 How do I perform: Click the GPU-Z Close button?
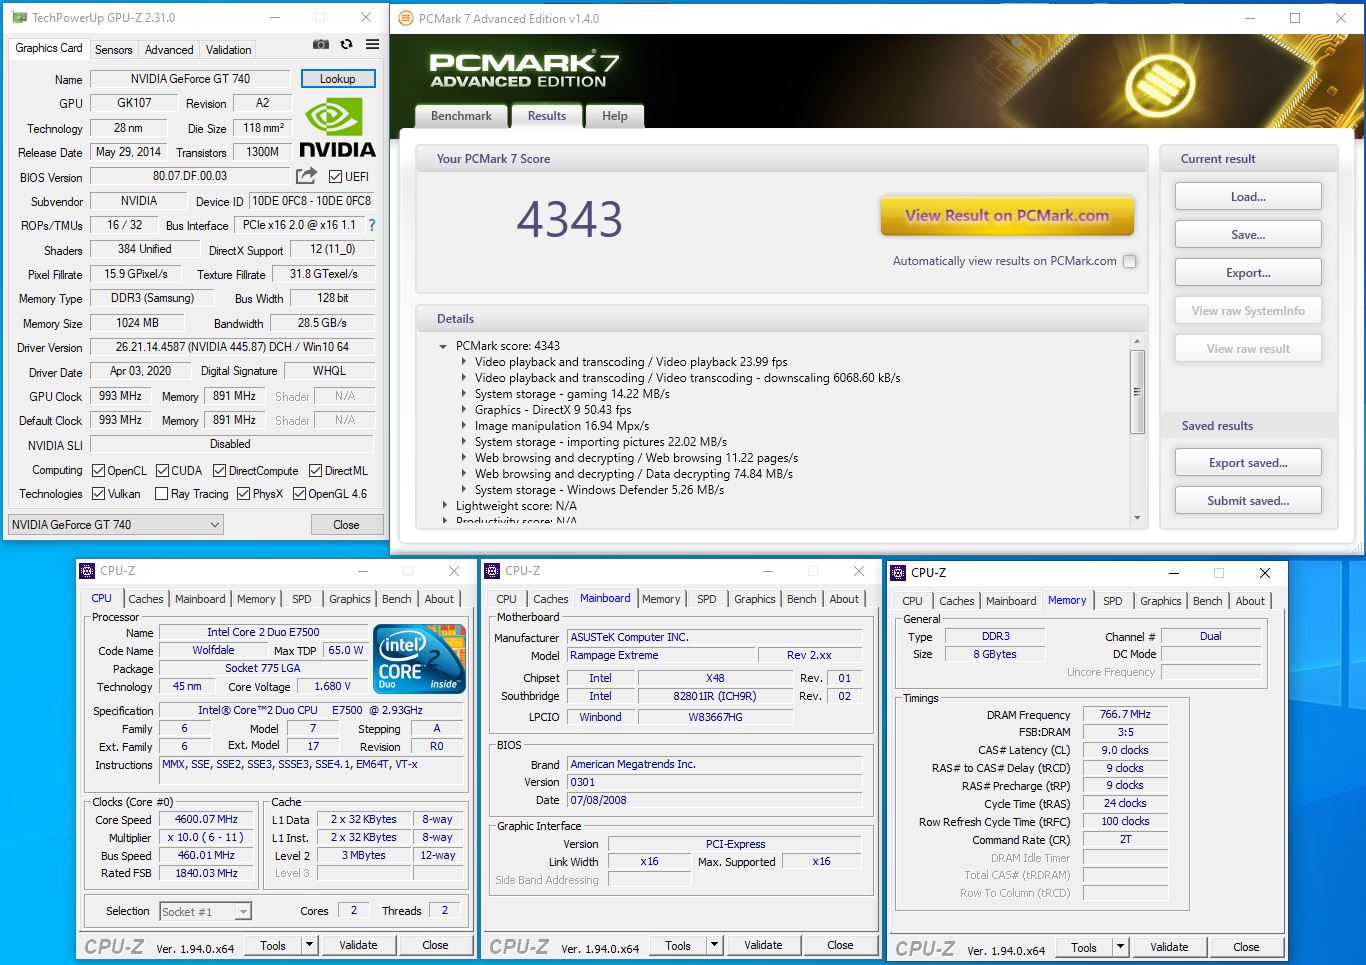[346, 525]
